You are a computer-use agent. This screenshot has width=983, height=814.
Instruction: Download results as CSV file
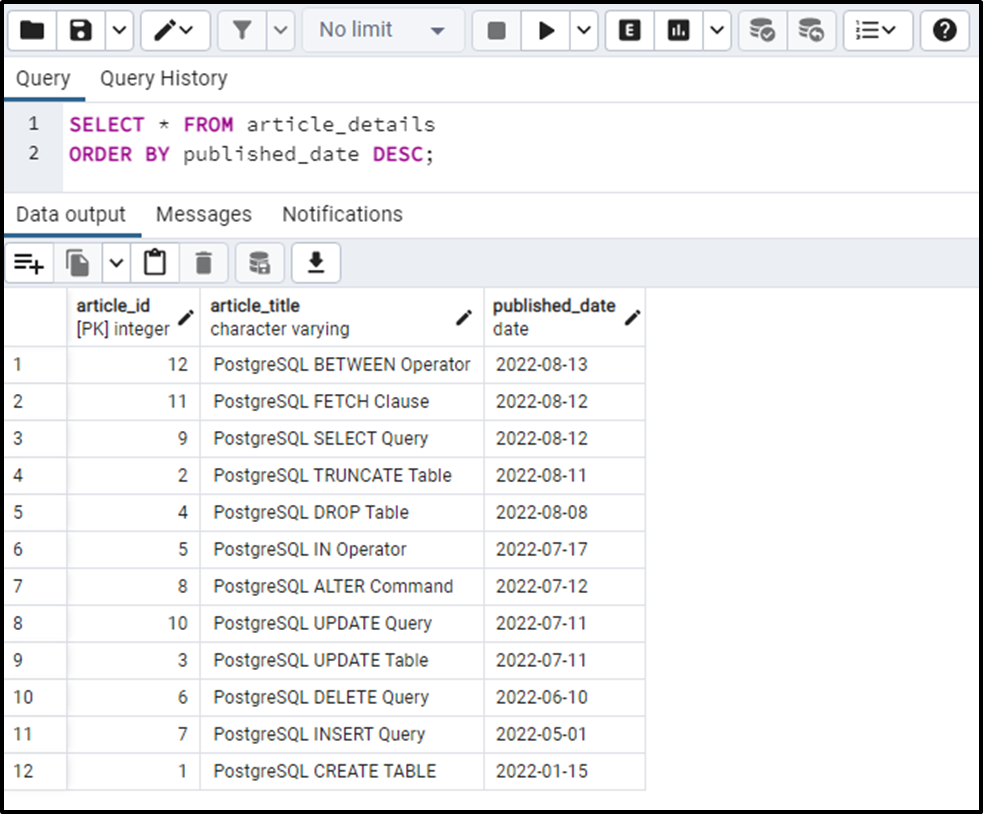pos(316,263)
